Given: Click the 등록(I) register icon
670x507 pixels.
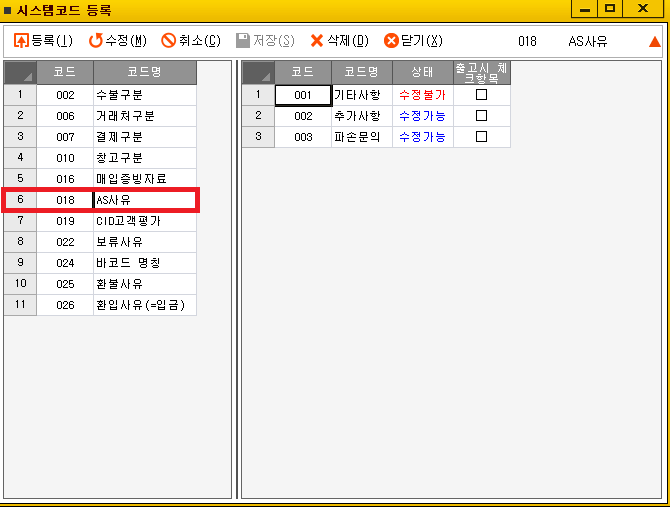Looking at the screenshot, I should click(21, 41).
